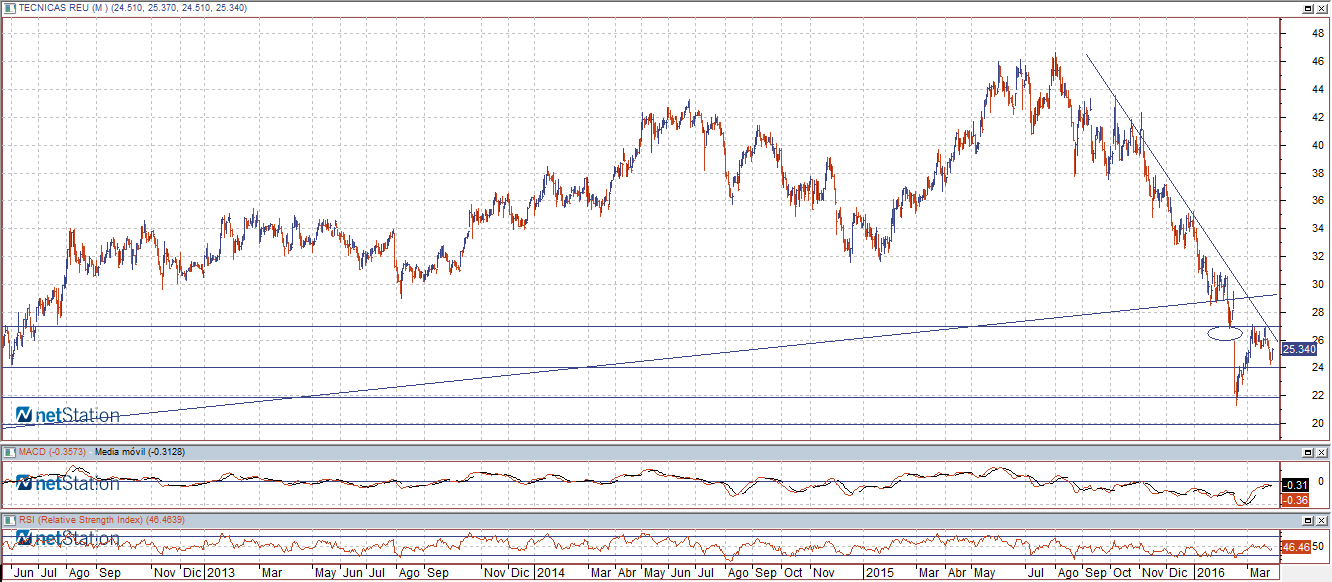Maximize the RSI indicator panel
Screen dimensions: 1332x582
(x=1307, y=520)
